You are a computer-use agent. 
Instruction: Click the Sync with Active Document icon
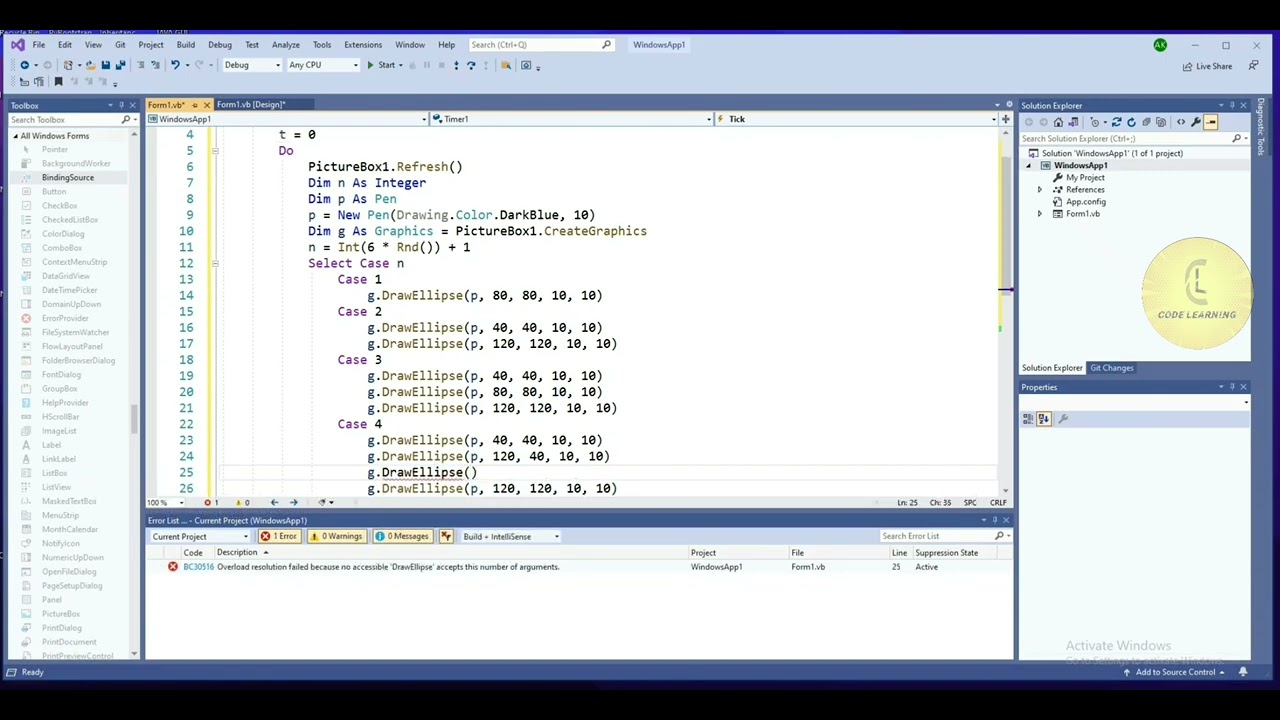[1116, 122]
